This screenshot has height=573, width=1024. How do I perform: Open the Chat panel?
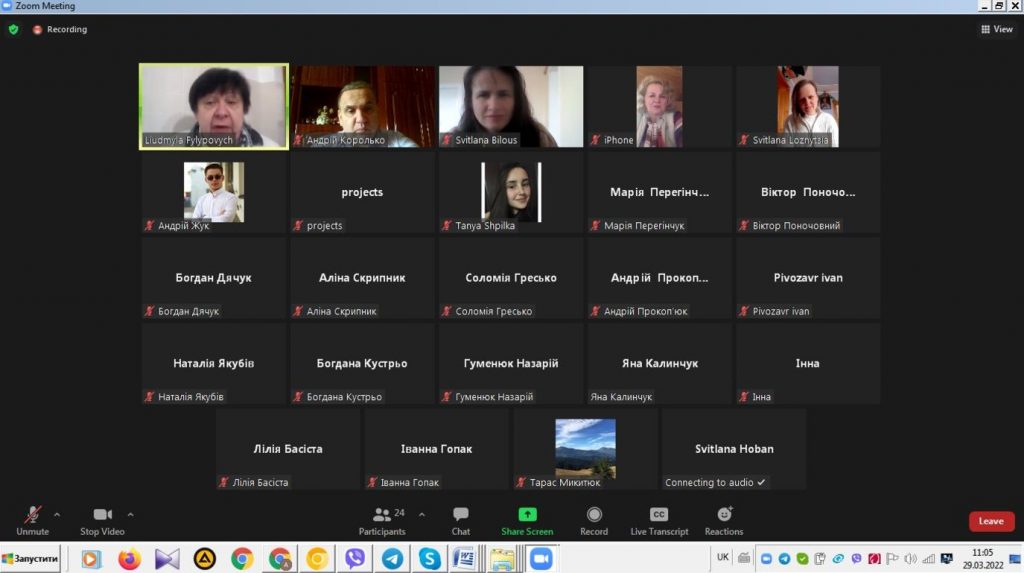460,519
